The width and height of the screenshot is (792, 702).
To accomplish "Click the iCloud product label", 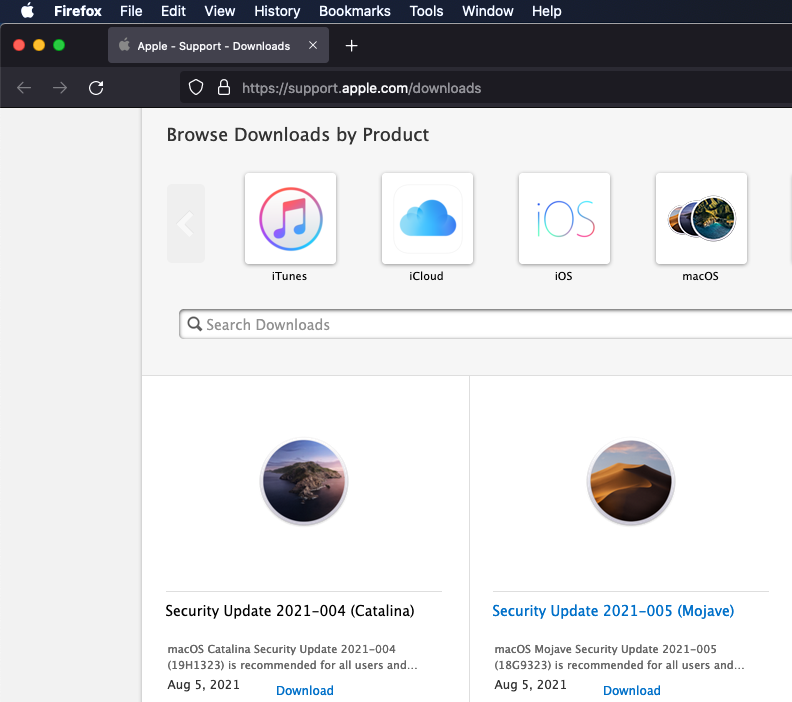I will [426, 276].
